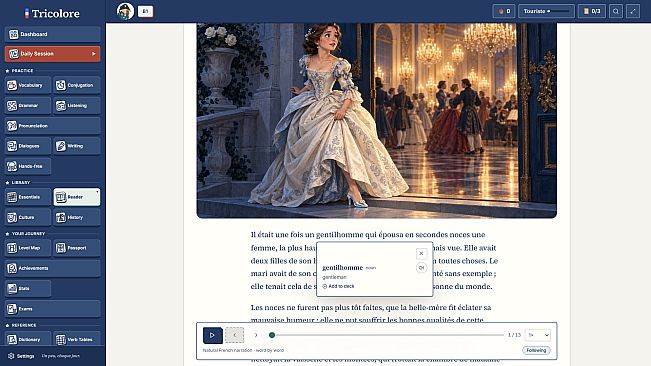Click the Cinderella story illustration

[377, 120]
